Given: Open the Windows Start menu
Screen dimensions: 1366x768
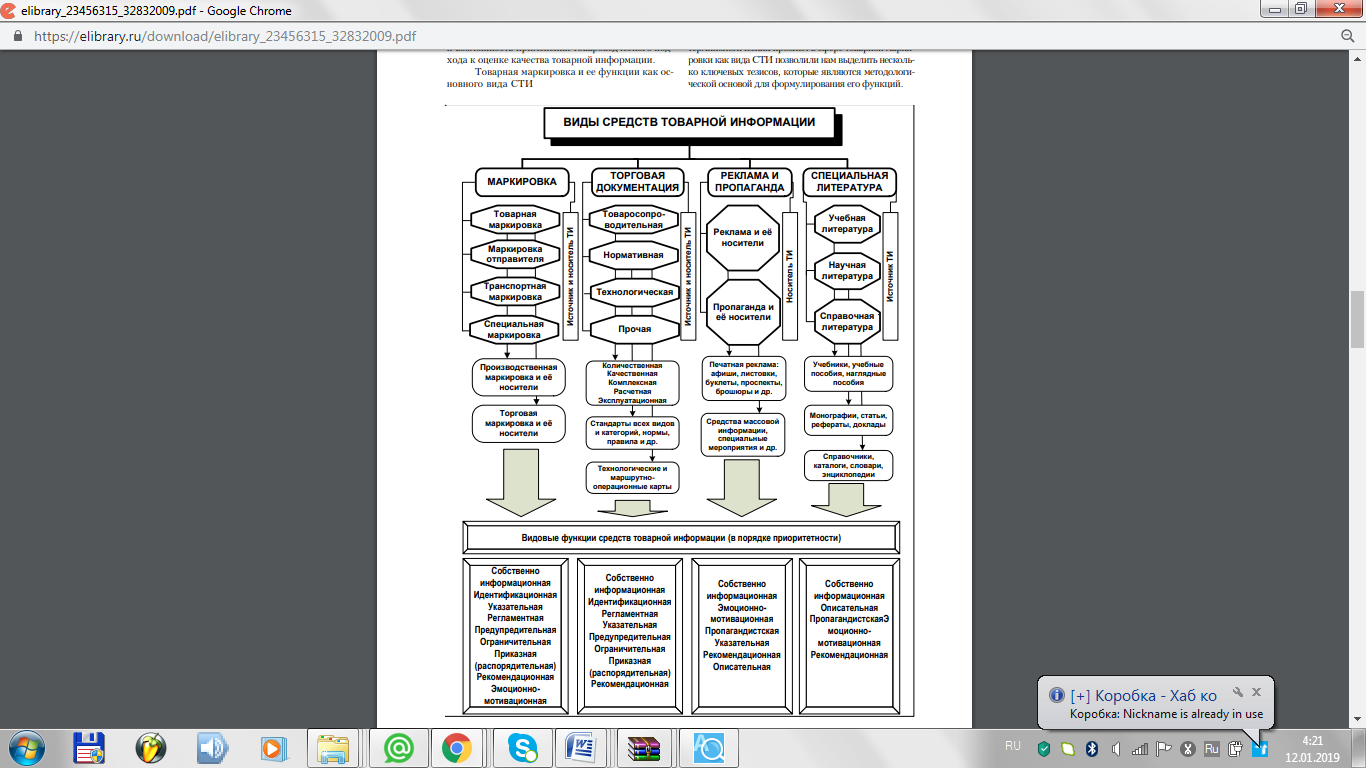Looking at the screenshot, I should [28, 748].
